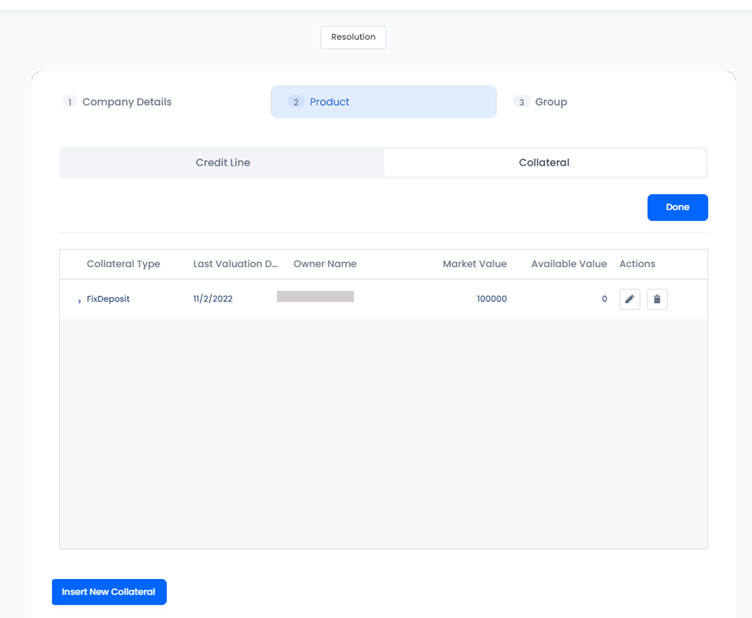The width and height of the screenshot is (752, 618).
Task: Click the Market Value column header
Action: (x=474, y=264)
